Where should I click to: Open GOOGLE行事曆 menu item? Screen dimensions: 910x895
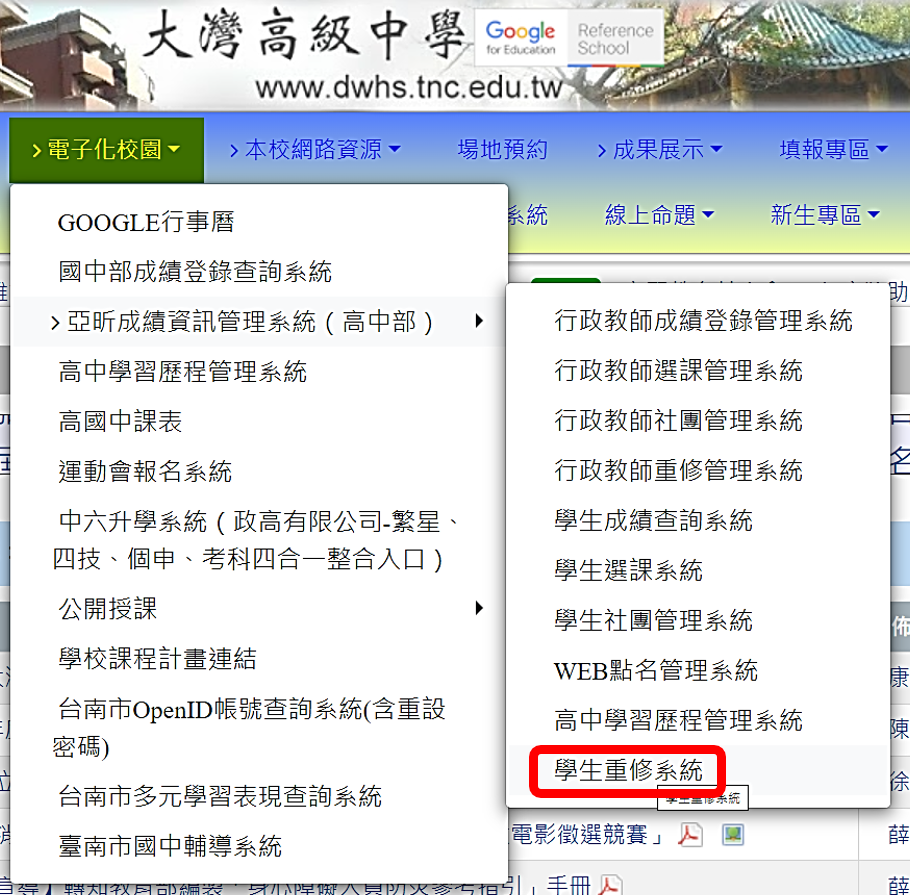[146, 223]
